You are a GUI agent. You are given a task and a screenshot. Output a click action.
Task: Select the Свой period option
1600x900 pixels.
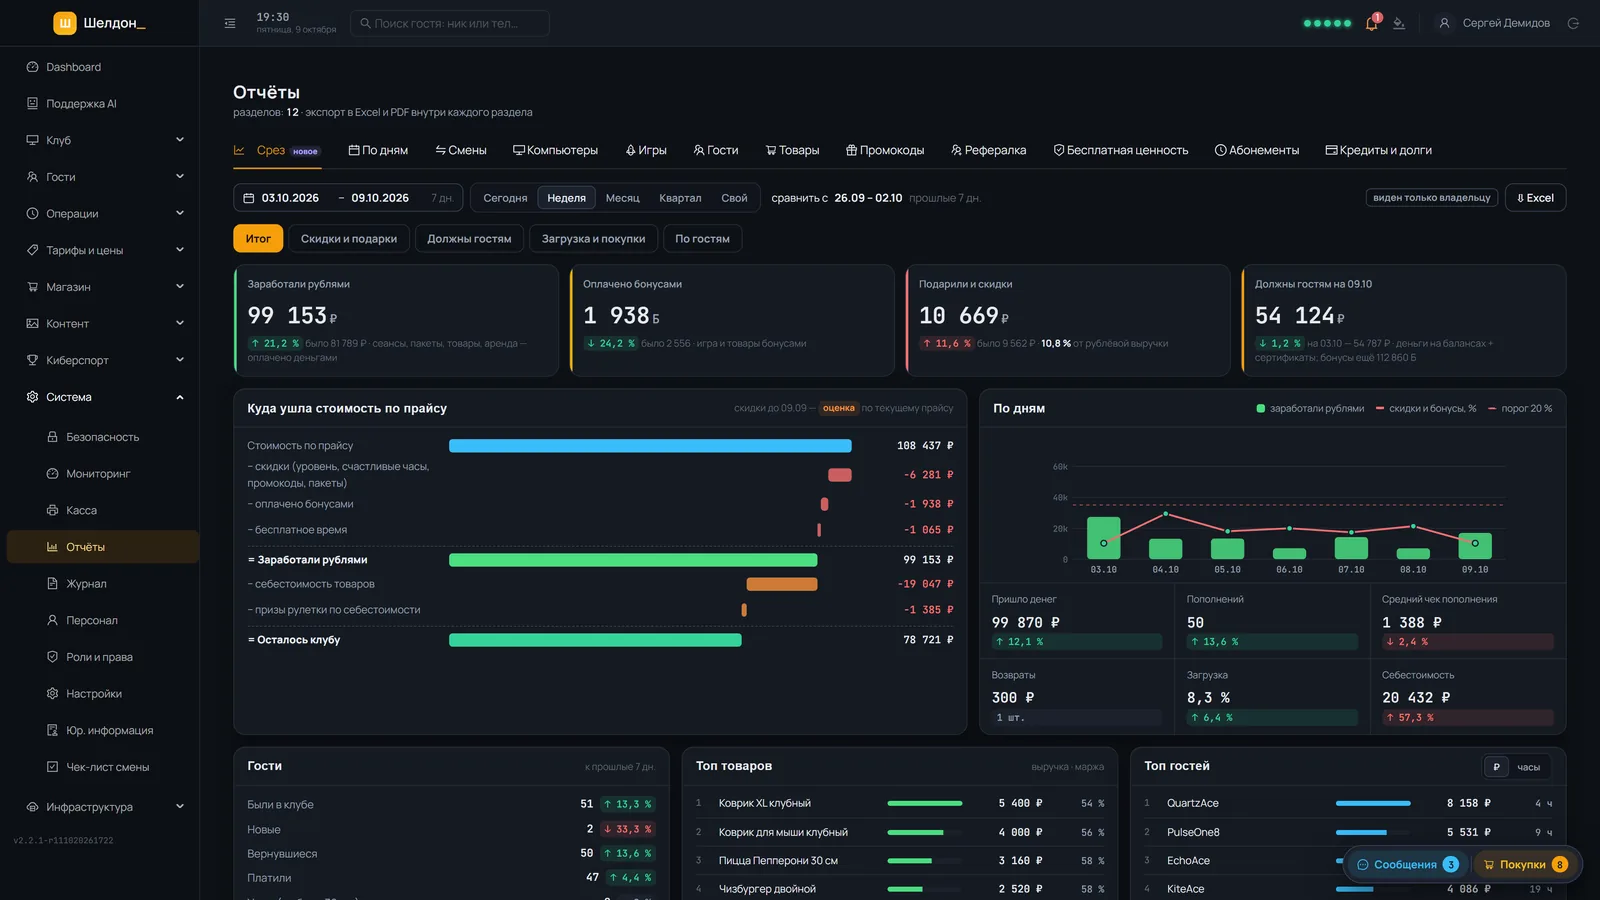coord(734,198)
